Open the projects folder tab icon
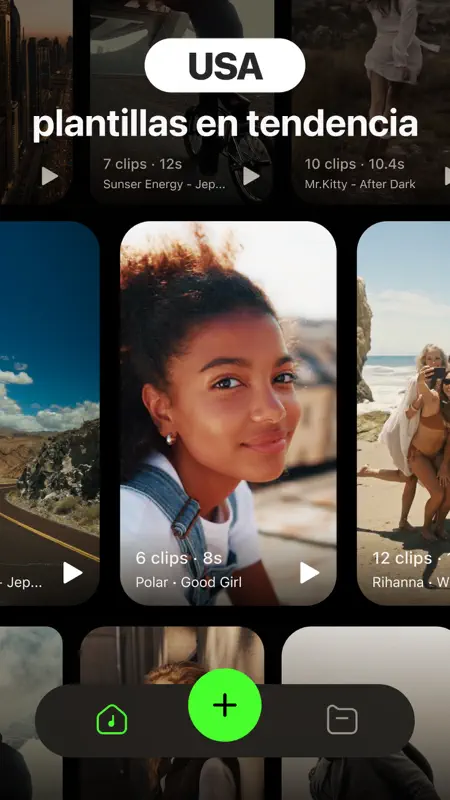Image resolution: width=450 pixels, height=800 pixels. coord(342,719)
